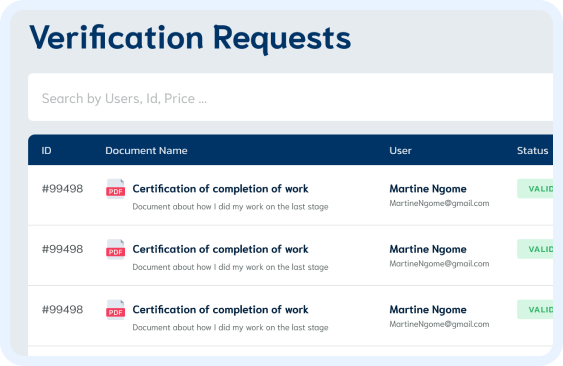Screen dimensions: 563x366
Task: Click Martine Ngome name in second row
Action: [x=428, y=249]
